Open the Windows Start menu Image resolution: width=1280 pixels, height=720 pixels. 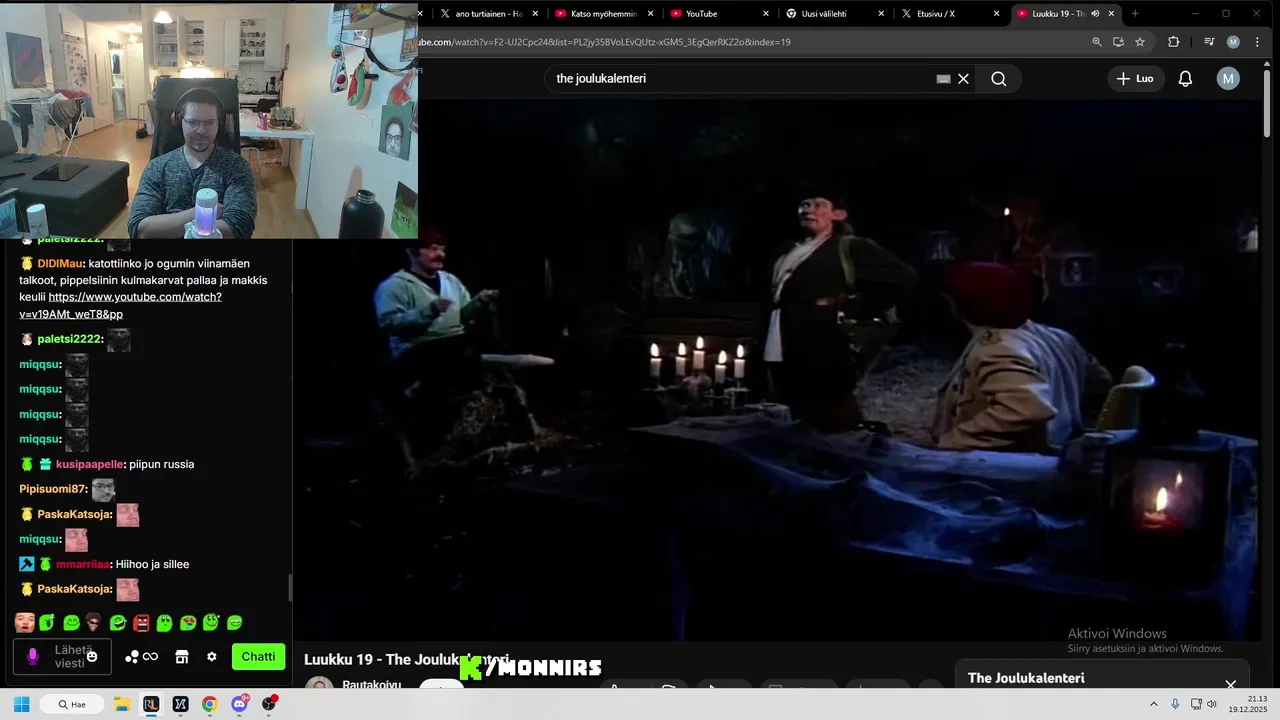(21, 704)
